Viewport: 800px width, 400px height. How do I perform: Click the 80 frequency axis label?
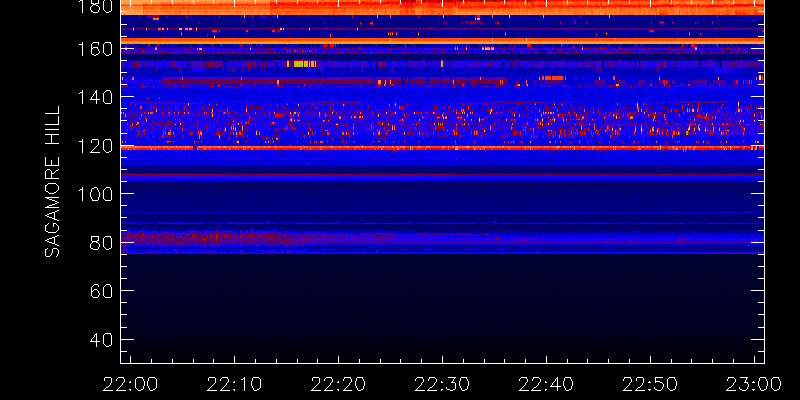pyautogui.click(x=101, y=242)
